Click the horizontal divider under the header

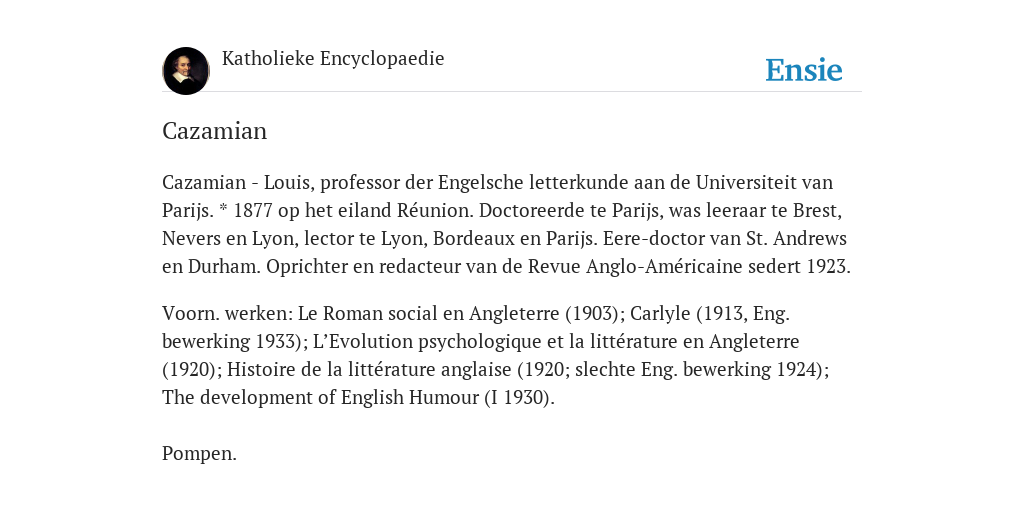click(512, 92)
